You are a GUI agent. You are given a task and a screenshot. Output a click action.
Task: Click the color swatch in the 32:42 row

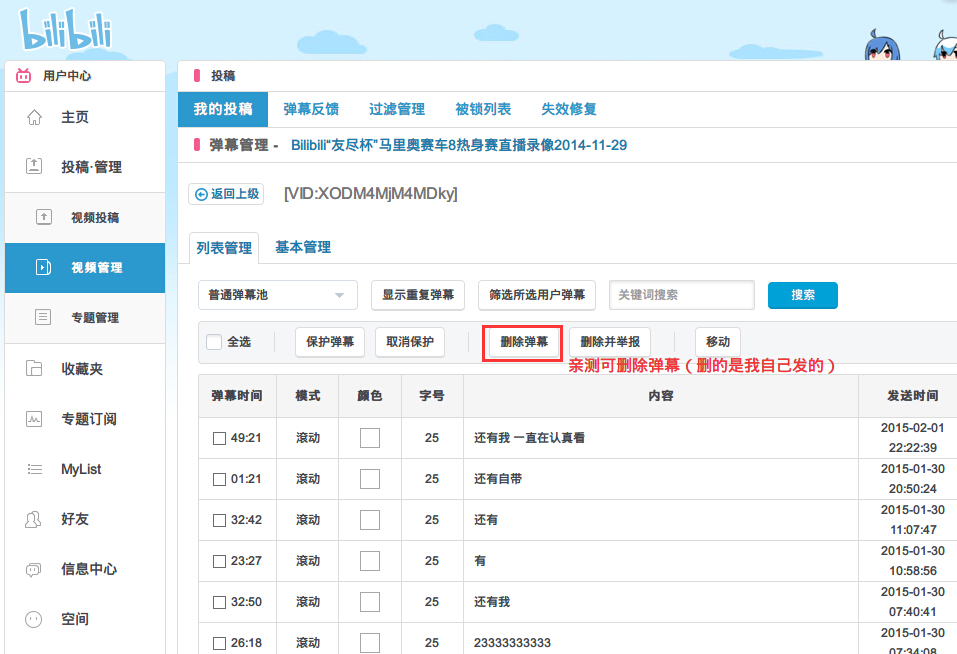click(x=370, y=520)
